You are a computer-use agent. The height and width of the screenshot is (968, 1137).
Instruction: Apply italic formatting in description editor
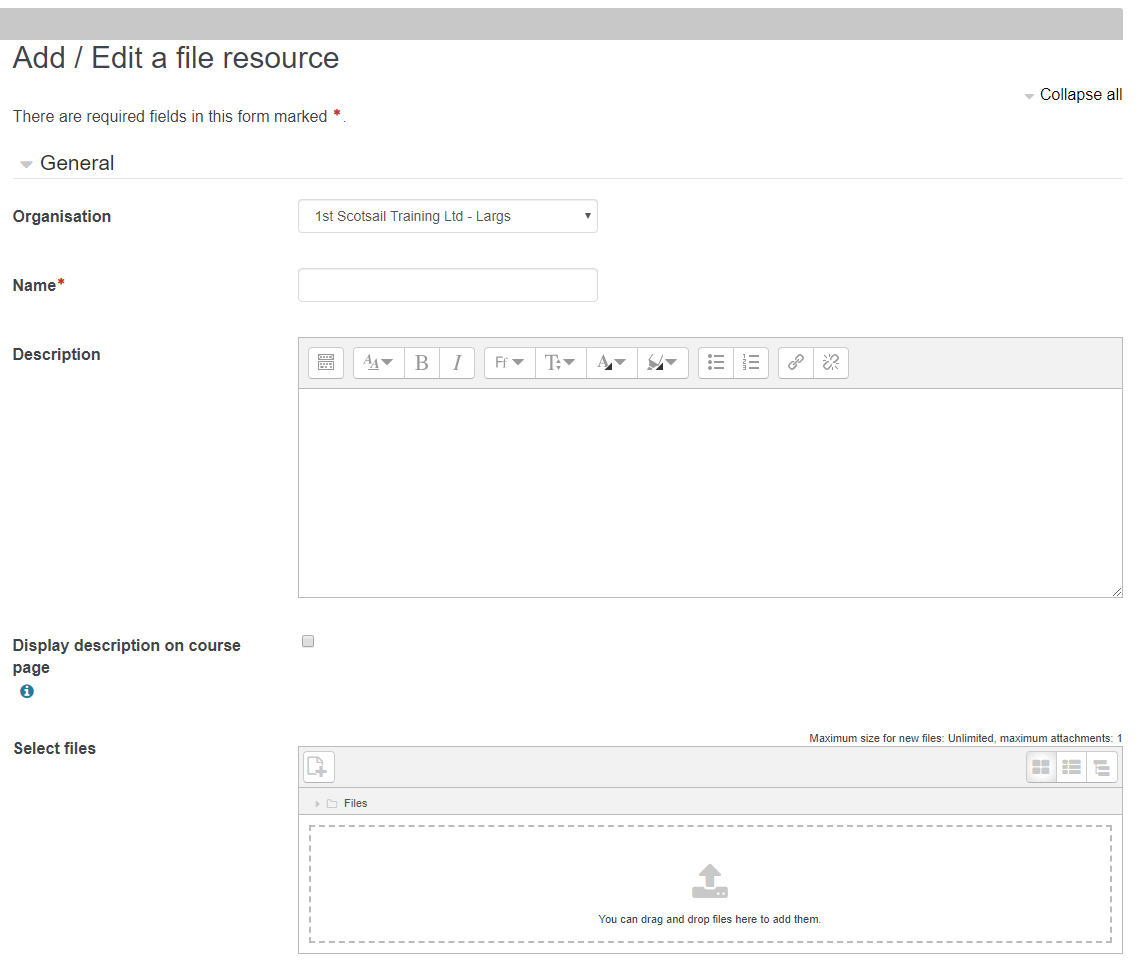pyautogui.click(x=457, y=363)
